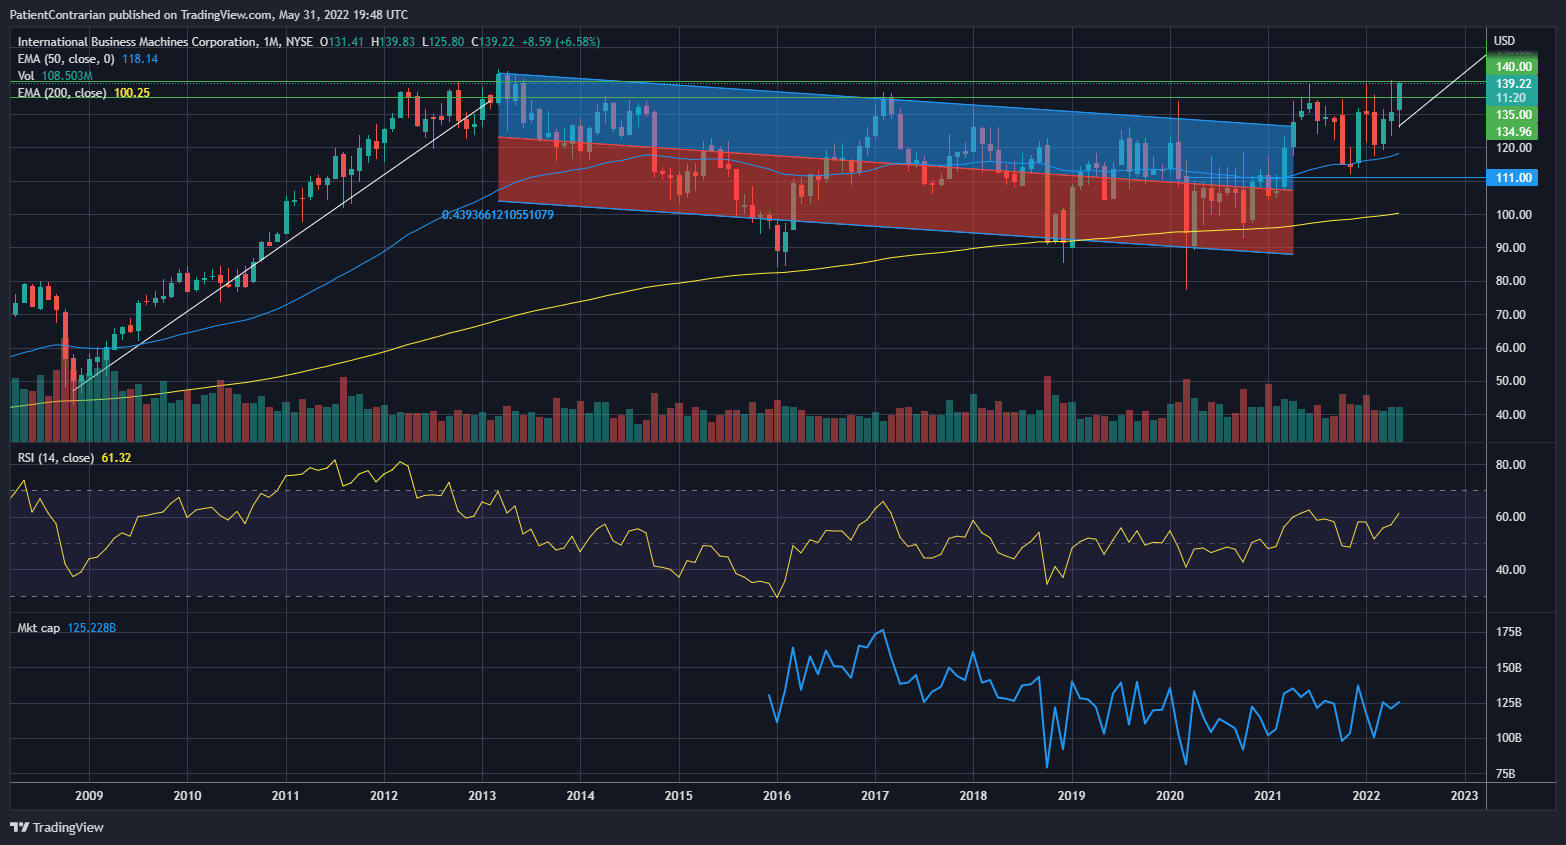Viewport: 1566px width, 845px height.
Task: Click the green 140.00 price tag
Action: pyautogui.click(x=1513, y=67)
